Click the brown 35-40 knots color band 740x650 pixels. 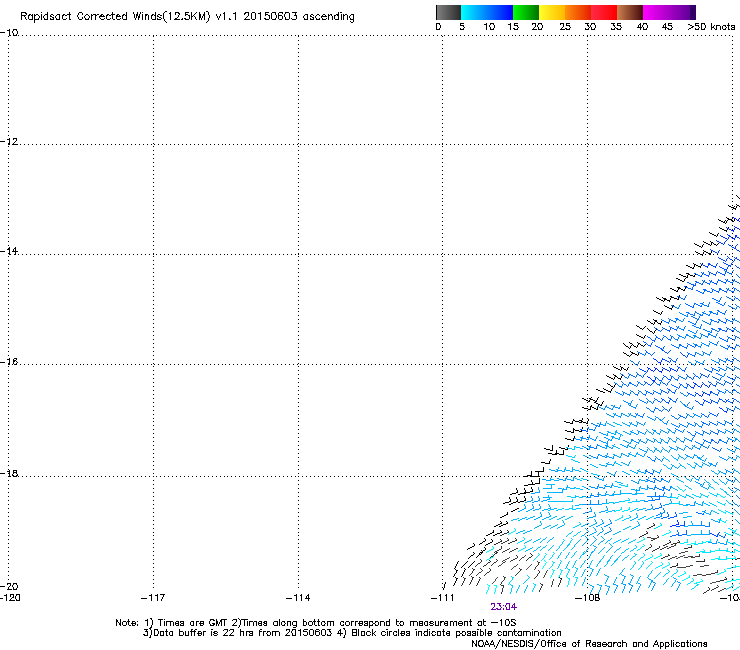click(630, 12)
